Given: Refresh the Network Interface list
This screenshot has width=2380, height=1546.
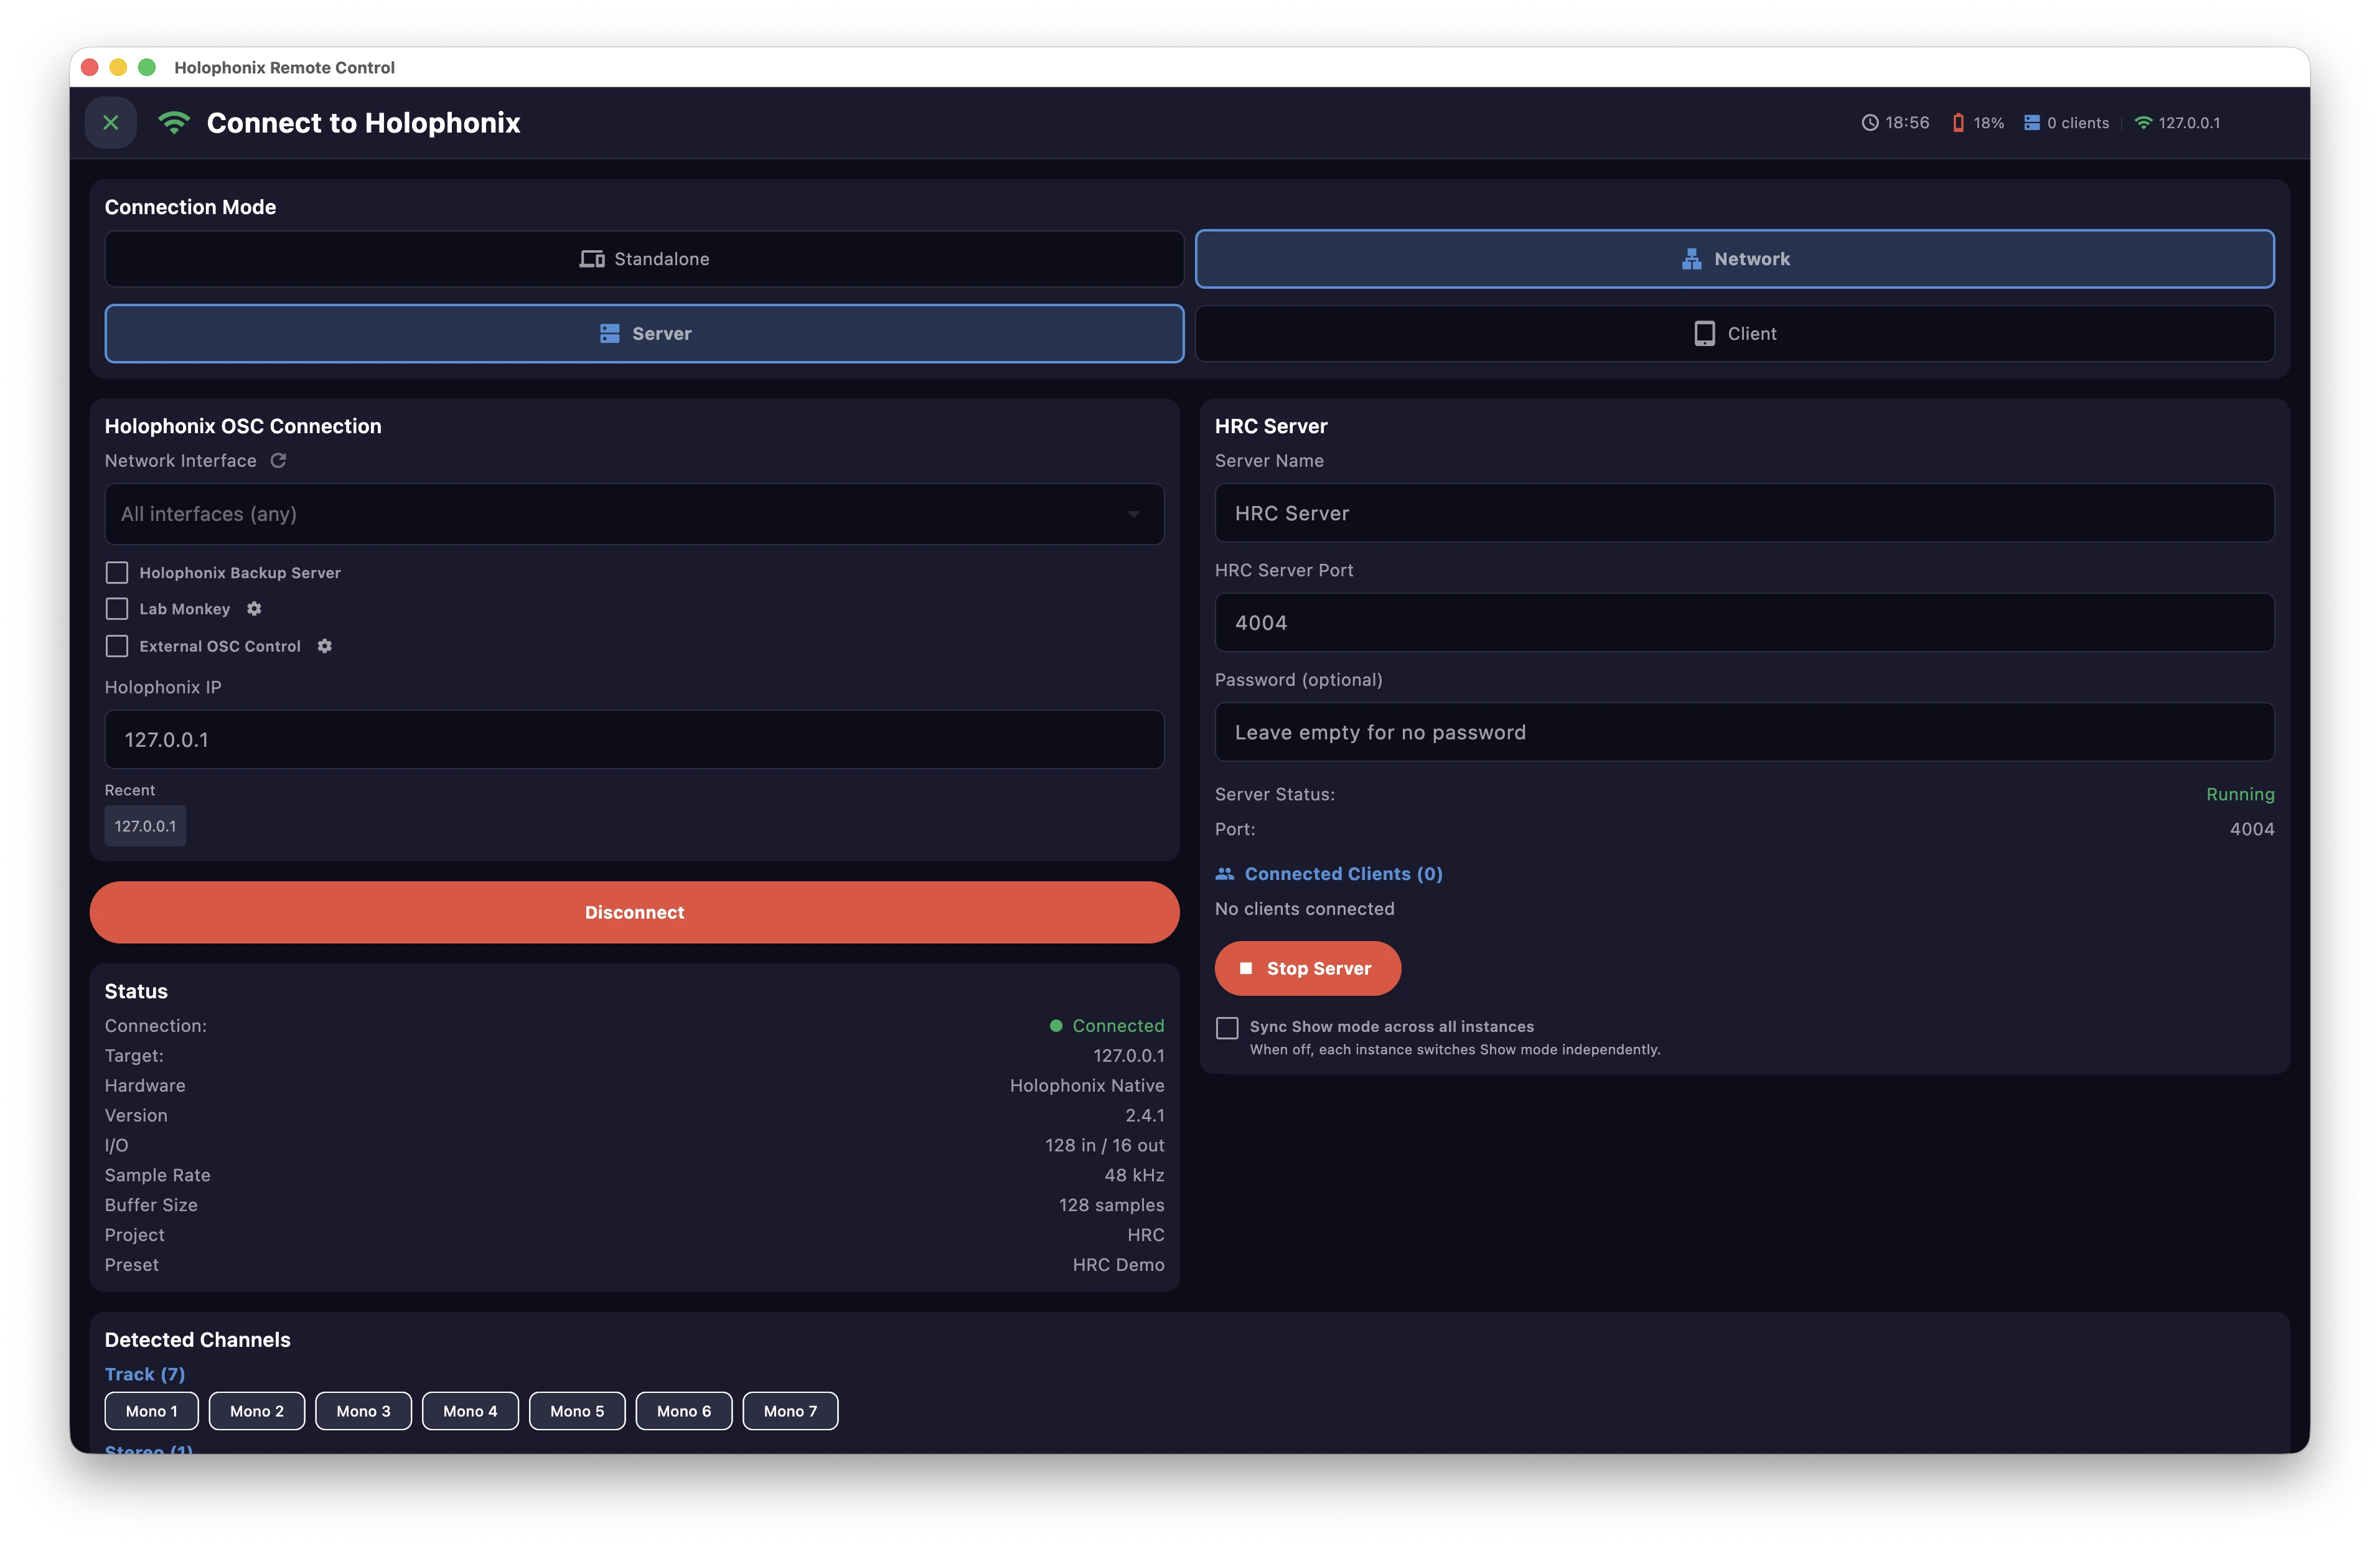Looking at the screenshot, I should point(279,460).
